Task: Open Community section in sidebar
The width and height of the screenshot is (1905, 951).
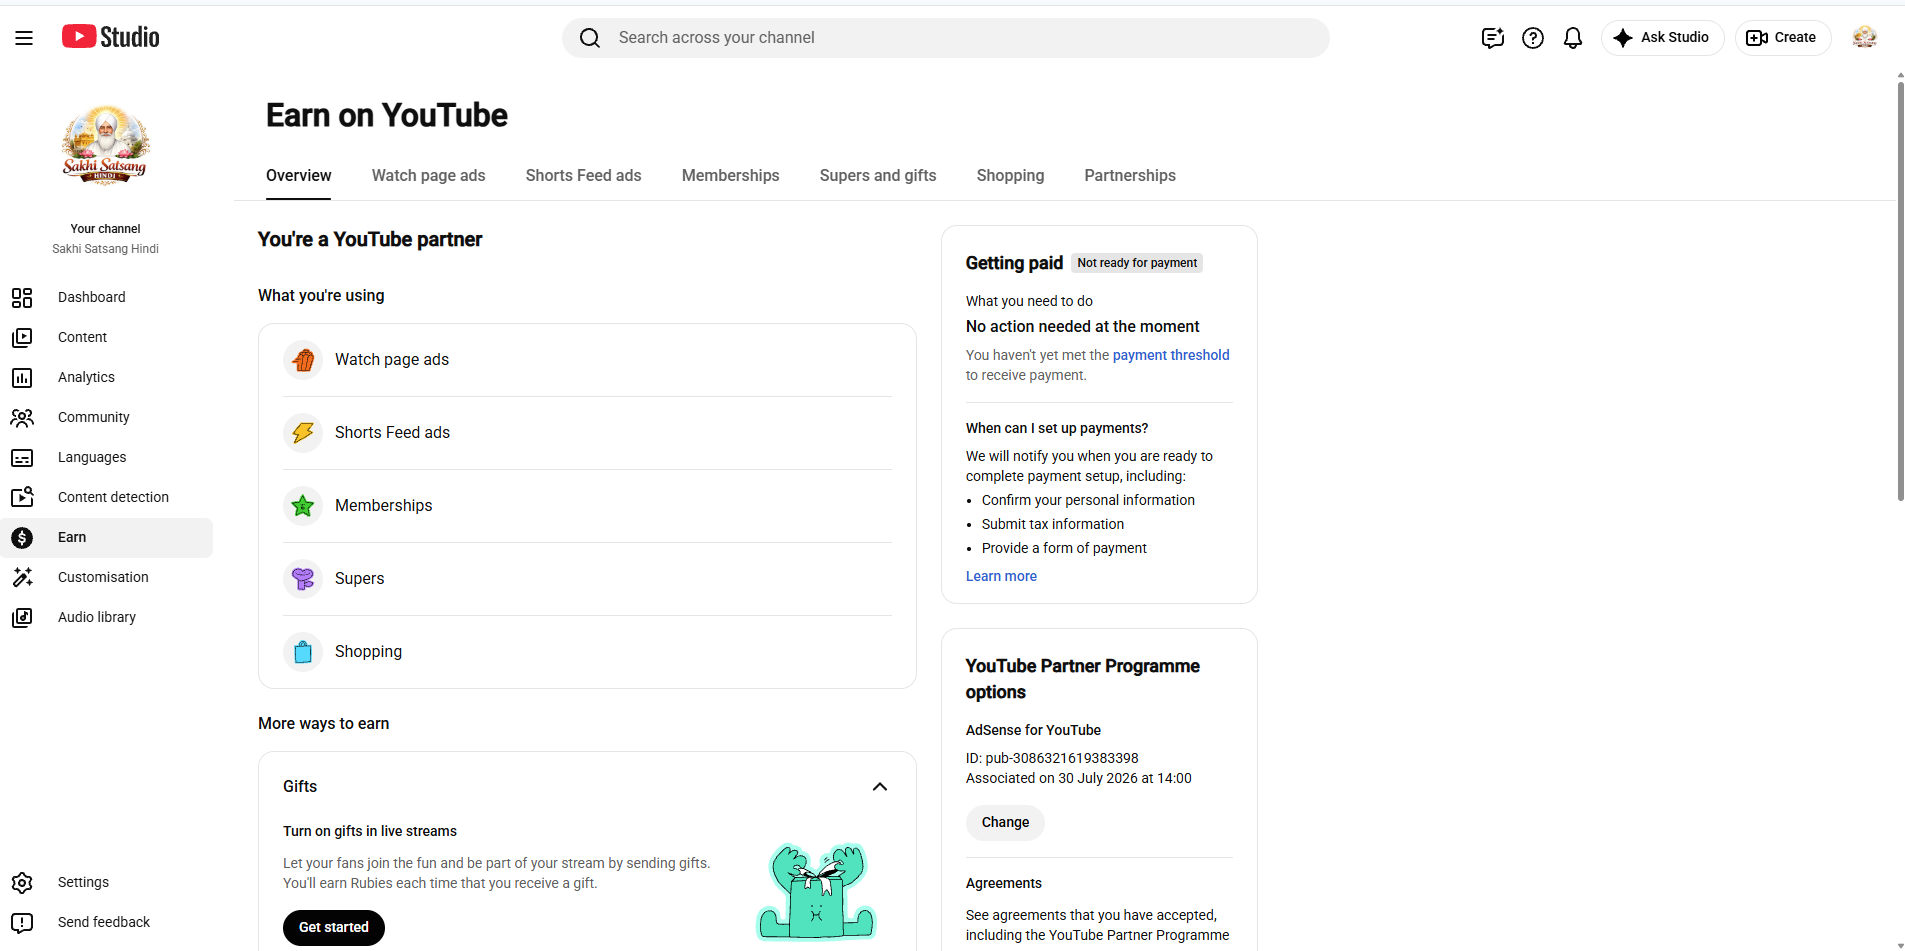Action: click(106, 418)
